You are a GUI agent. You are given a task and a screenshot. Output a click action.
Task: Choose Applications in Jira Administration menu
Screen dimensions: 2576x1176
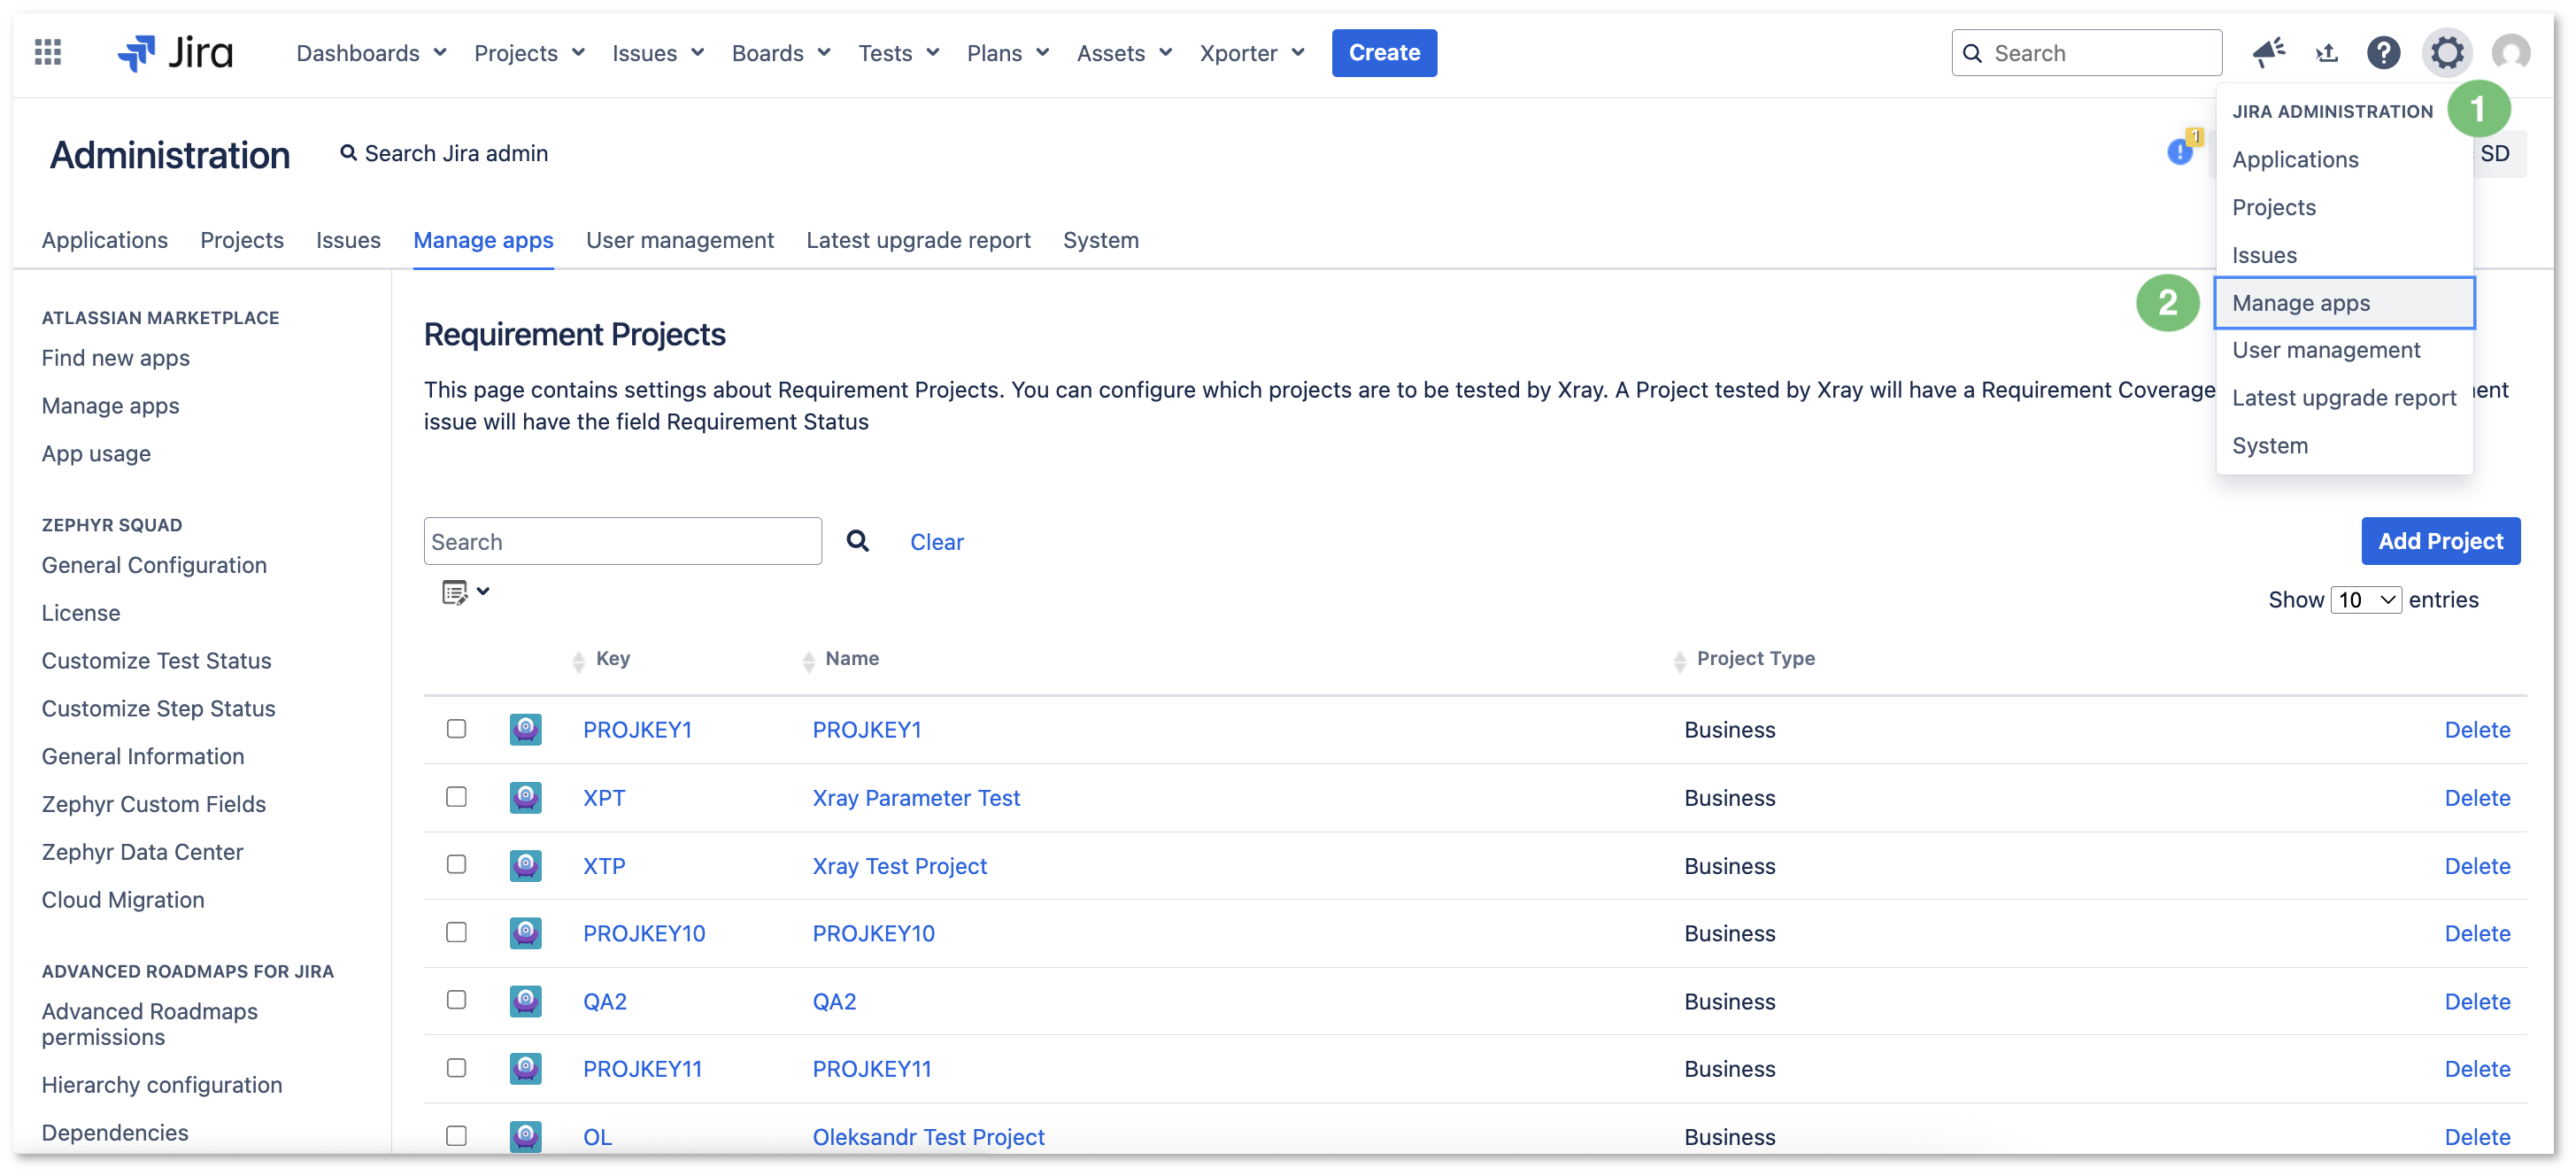2344,159
